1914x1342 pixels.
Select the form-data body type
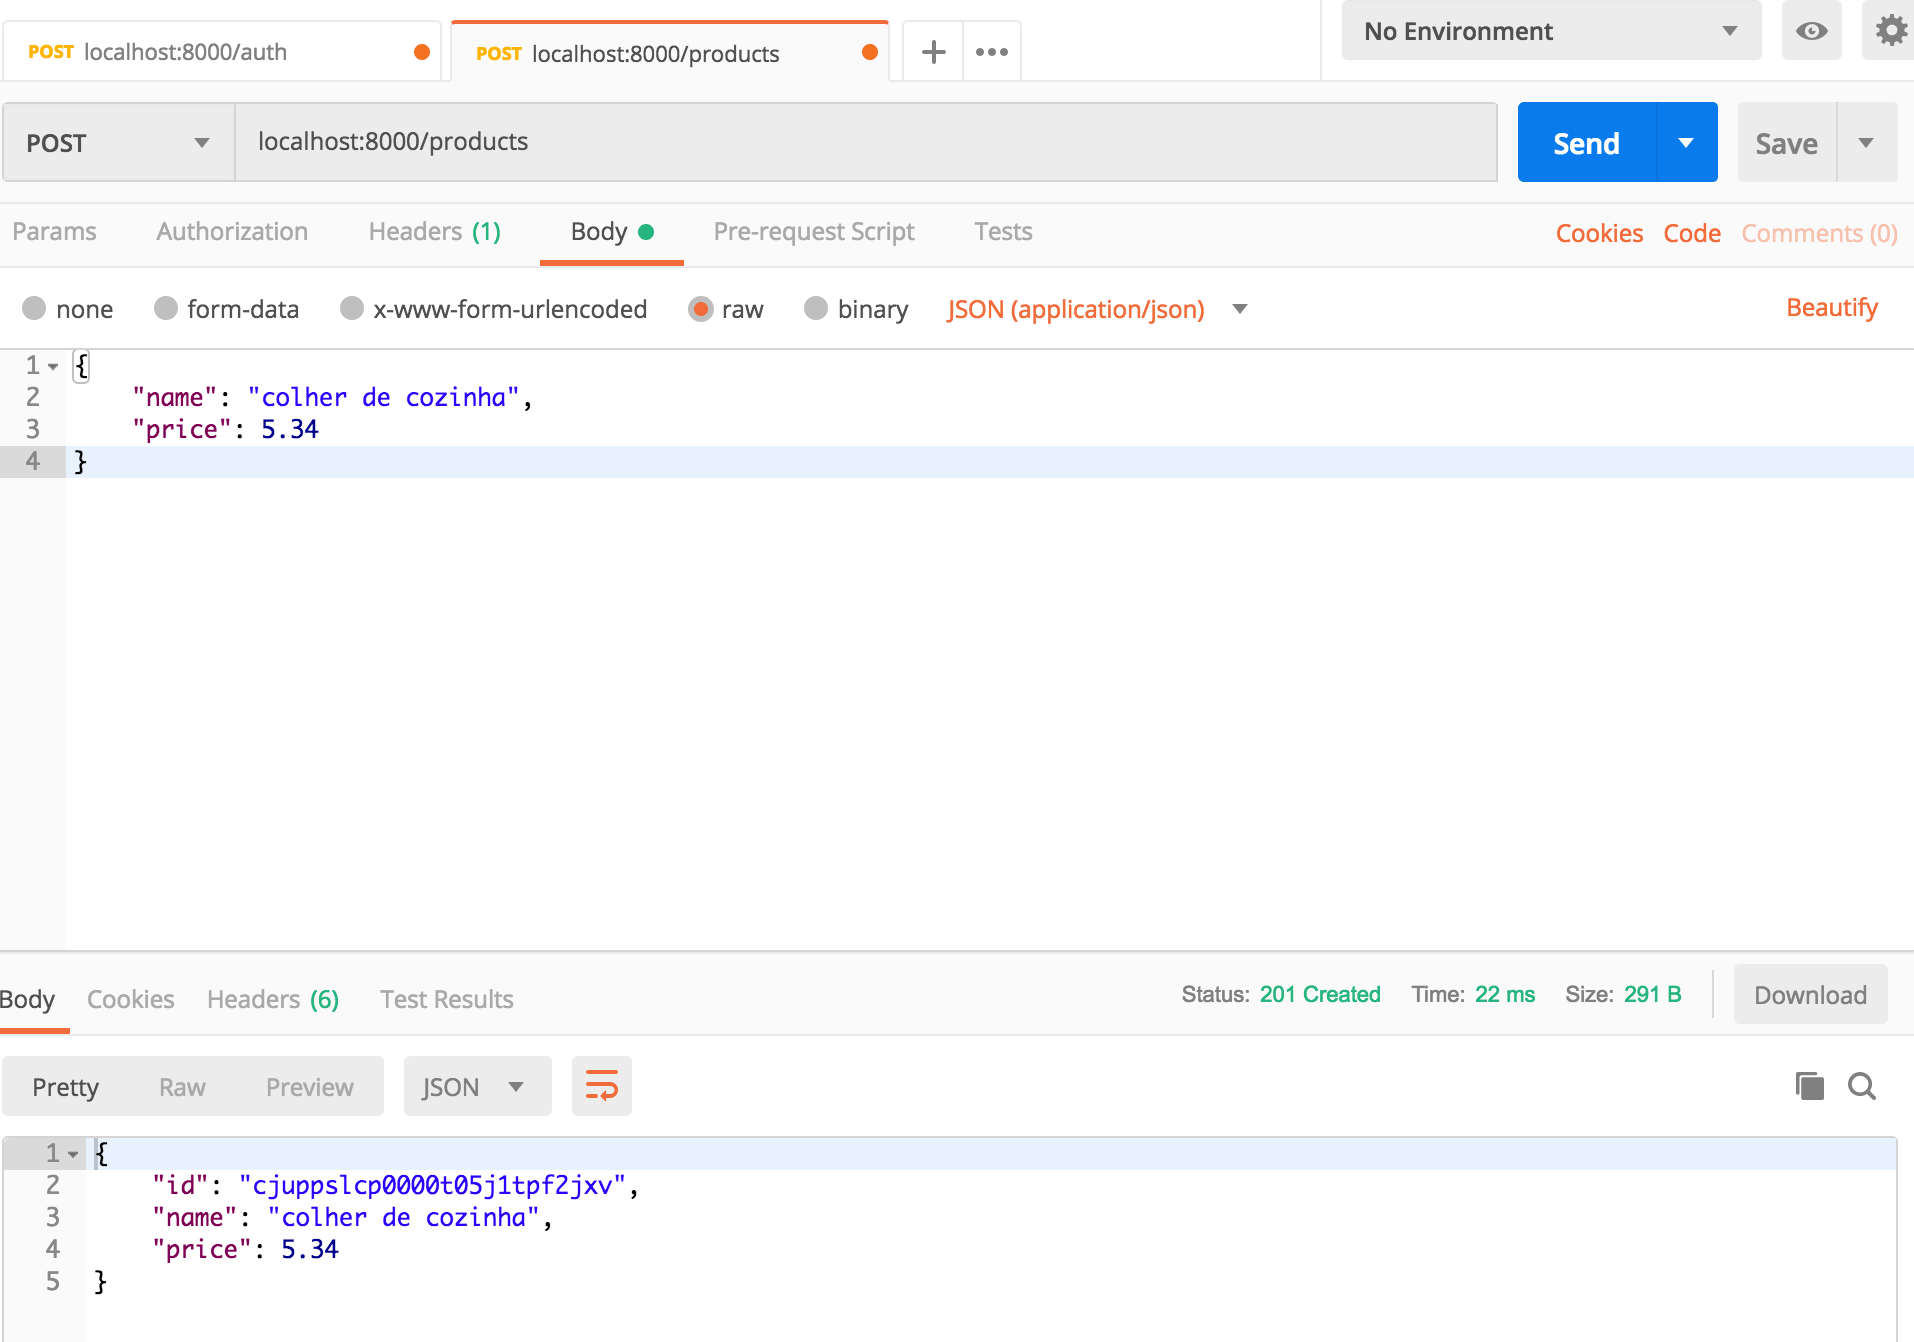click(x=165, y=308)
